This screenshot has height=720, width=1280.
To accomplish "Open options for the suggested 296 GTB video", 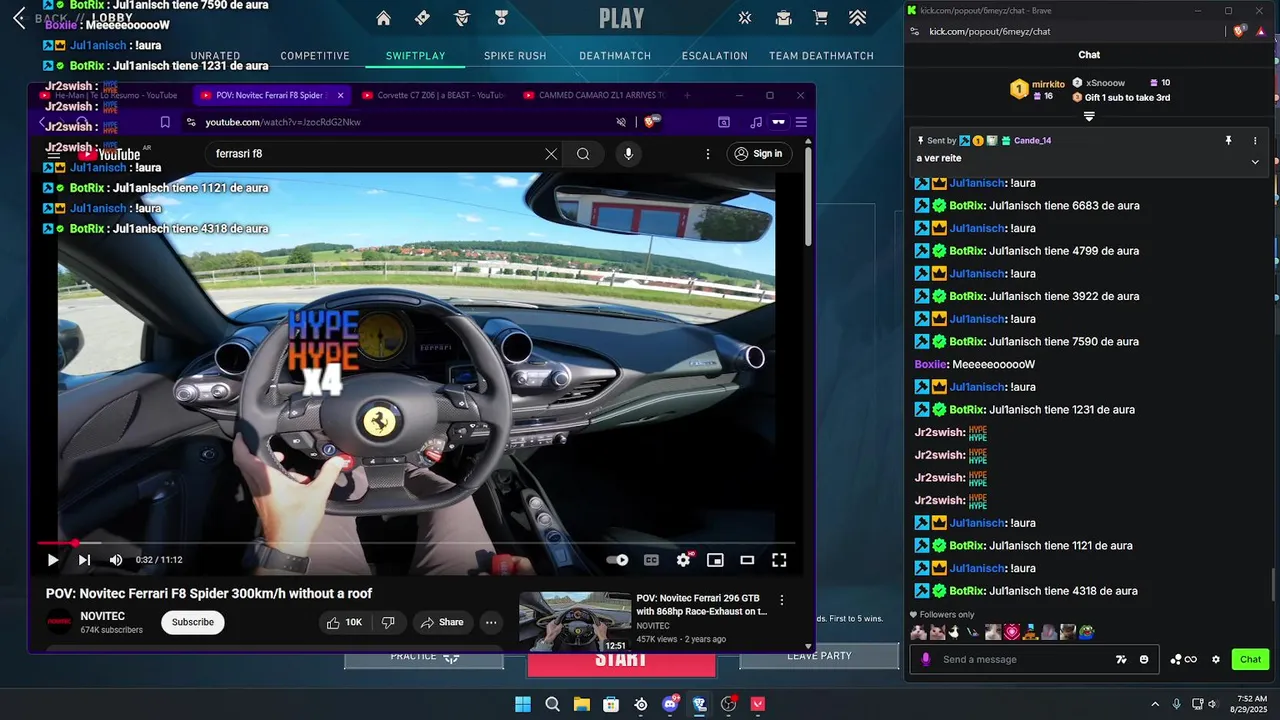I will (x=782, y=600).
